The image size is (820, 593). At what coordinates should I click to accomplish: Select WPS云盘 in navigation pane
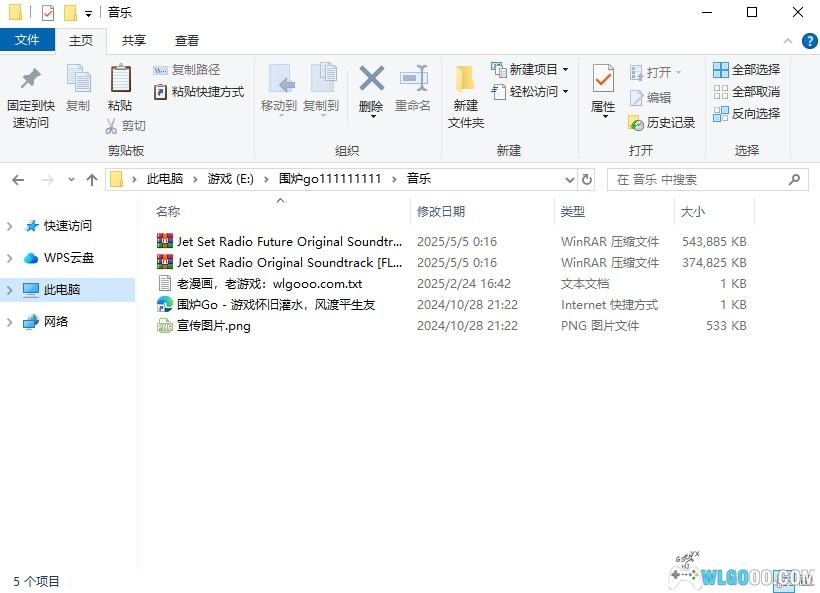pyautogui.click(x=69, y=258)
